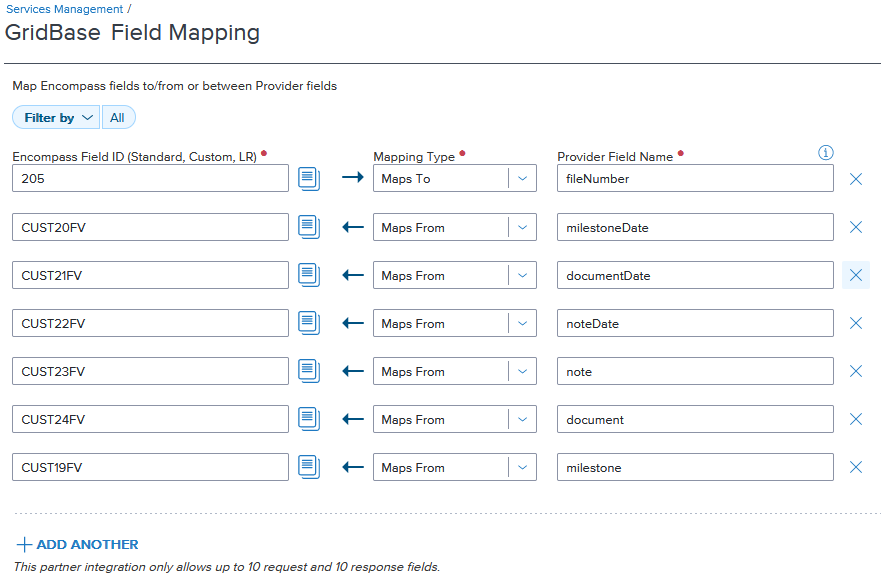Open field list icon beside CUST24FV

click(x=309, y=419)
